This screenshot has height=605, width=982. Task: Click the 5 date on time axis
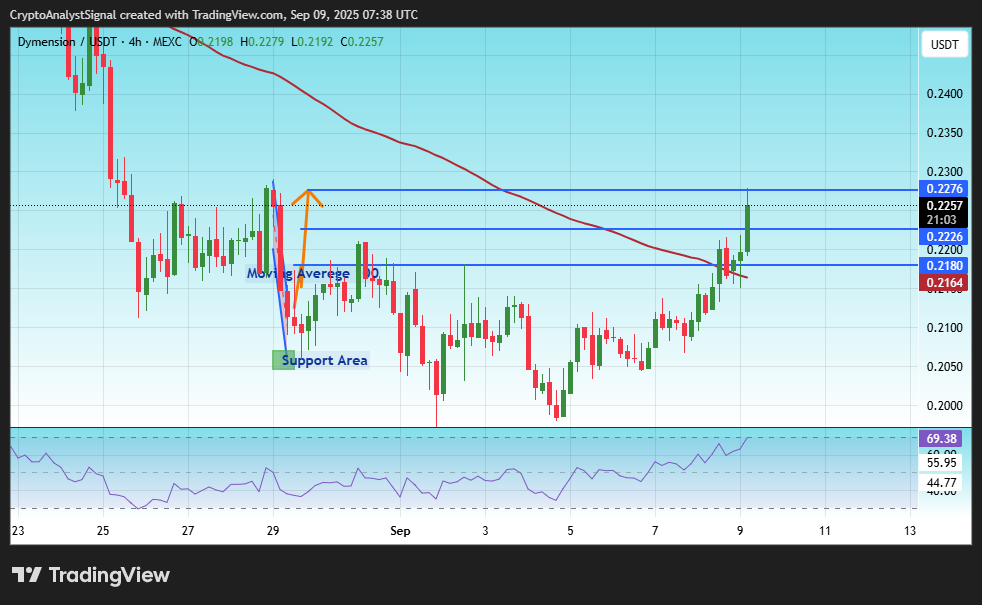click(x=570, y=530)
